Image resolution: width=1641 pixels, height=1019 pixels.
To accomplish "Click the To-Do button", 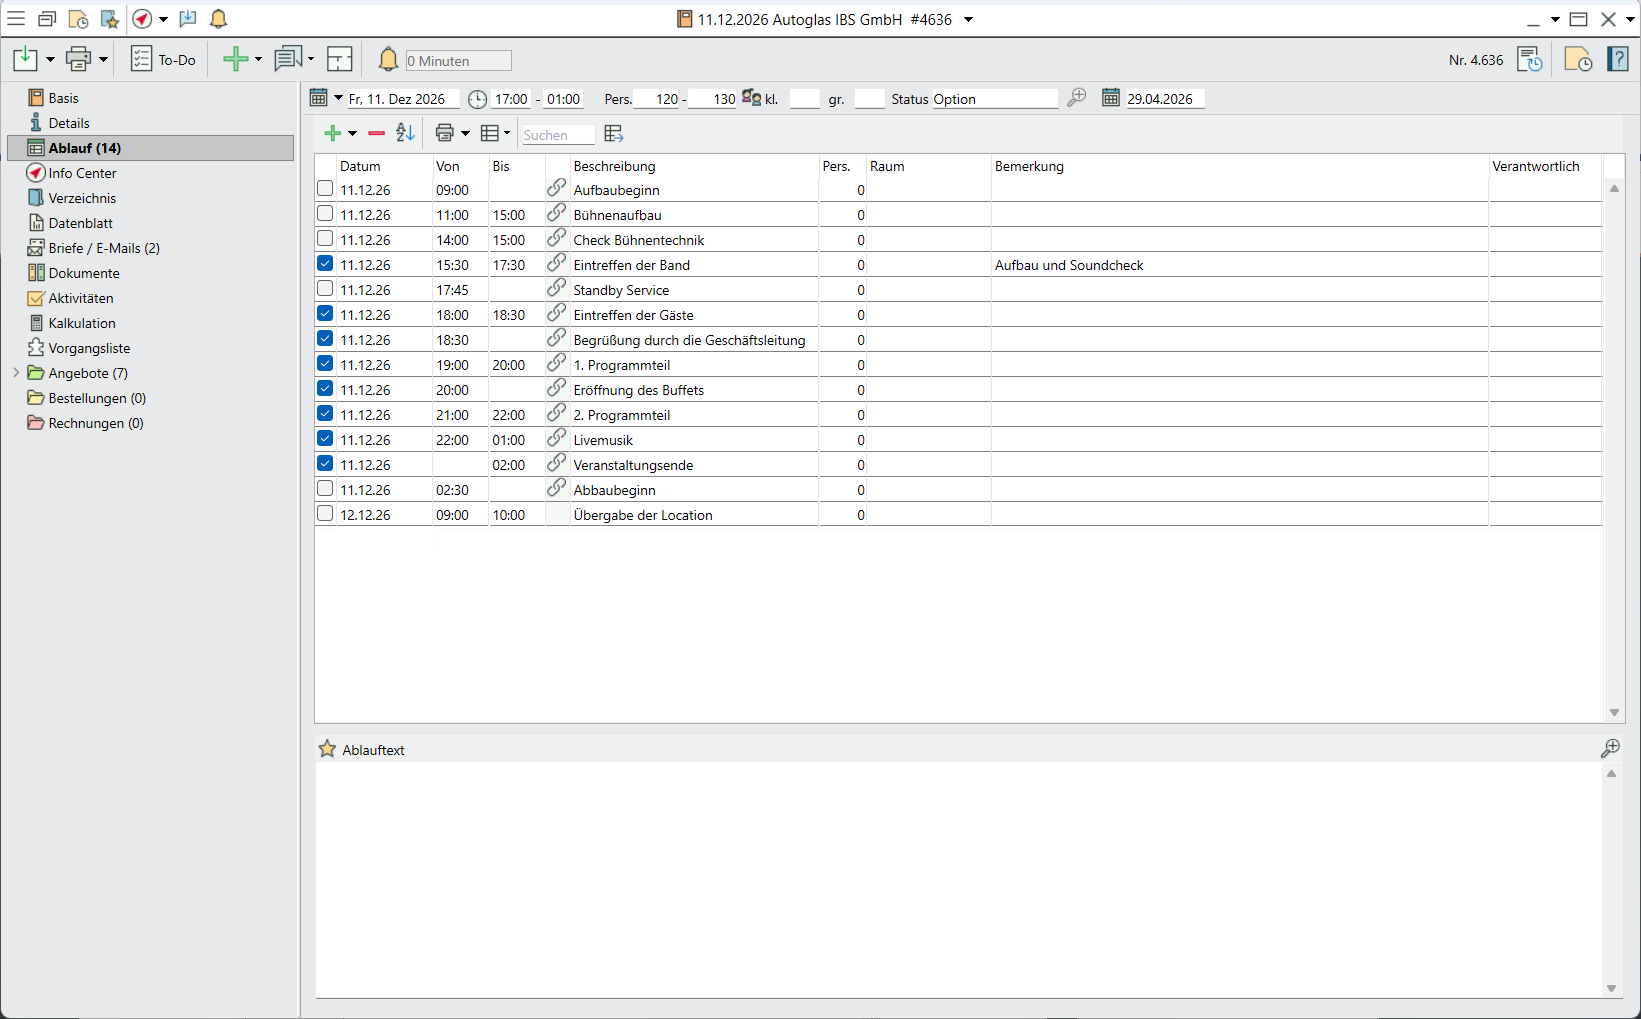I will click(x=164, y=60).
